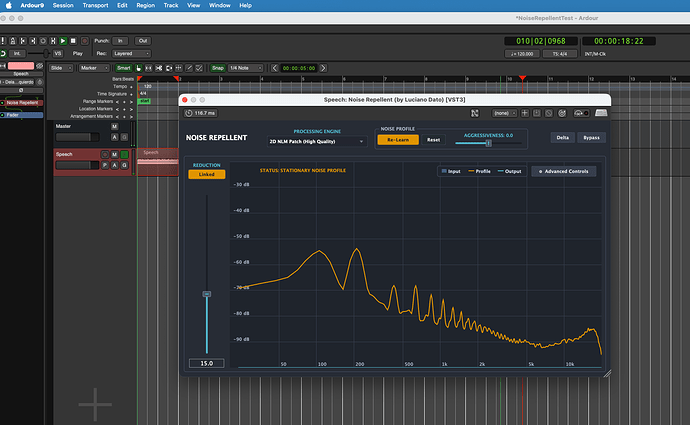Open the Region menu
The width and height of the screenshot is (690, 425).
point(145,5)
